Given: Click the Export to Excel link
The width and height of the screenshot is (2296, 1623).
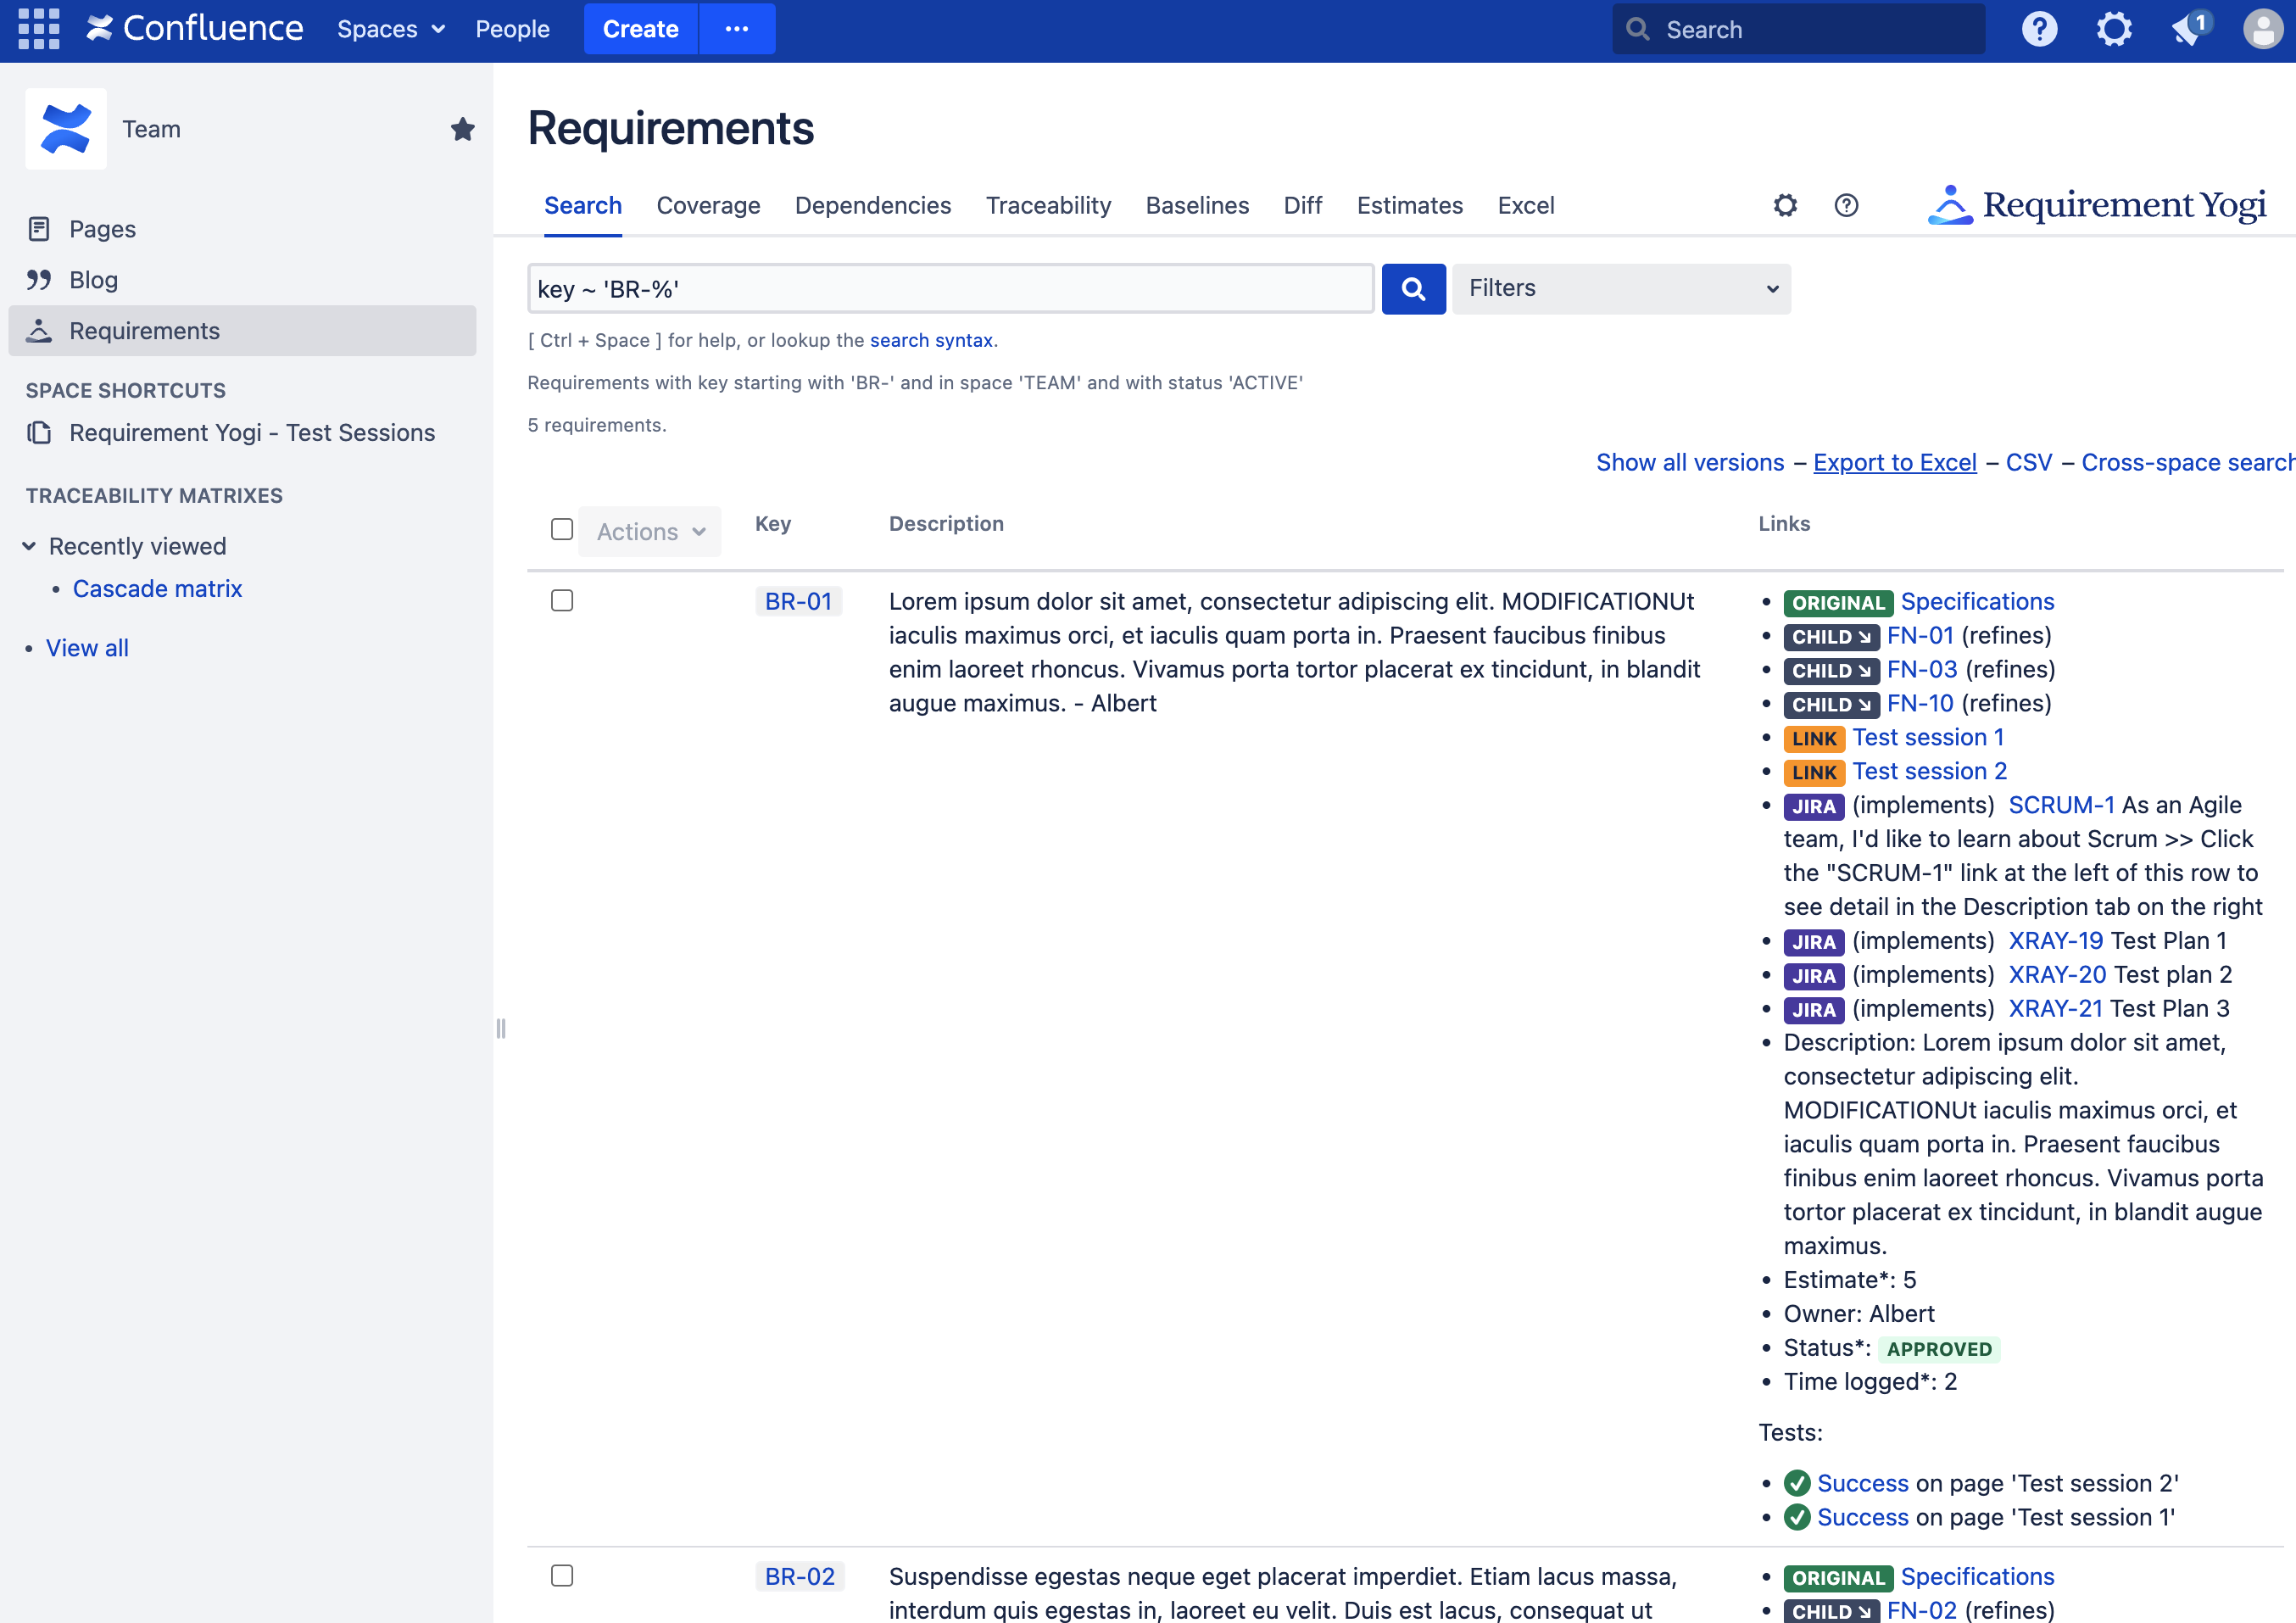Looking at the screenshot, I should (x=1894, y=462).
